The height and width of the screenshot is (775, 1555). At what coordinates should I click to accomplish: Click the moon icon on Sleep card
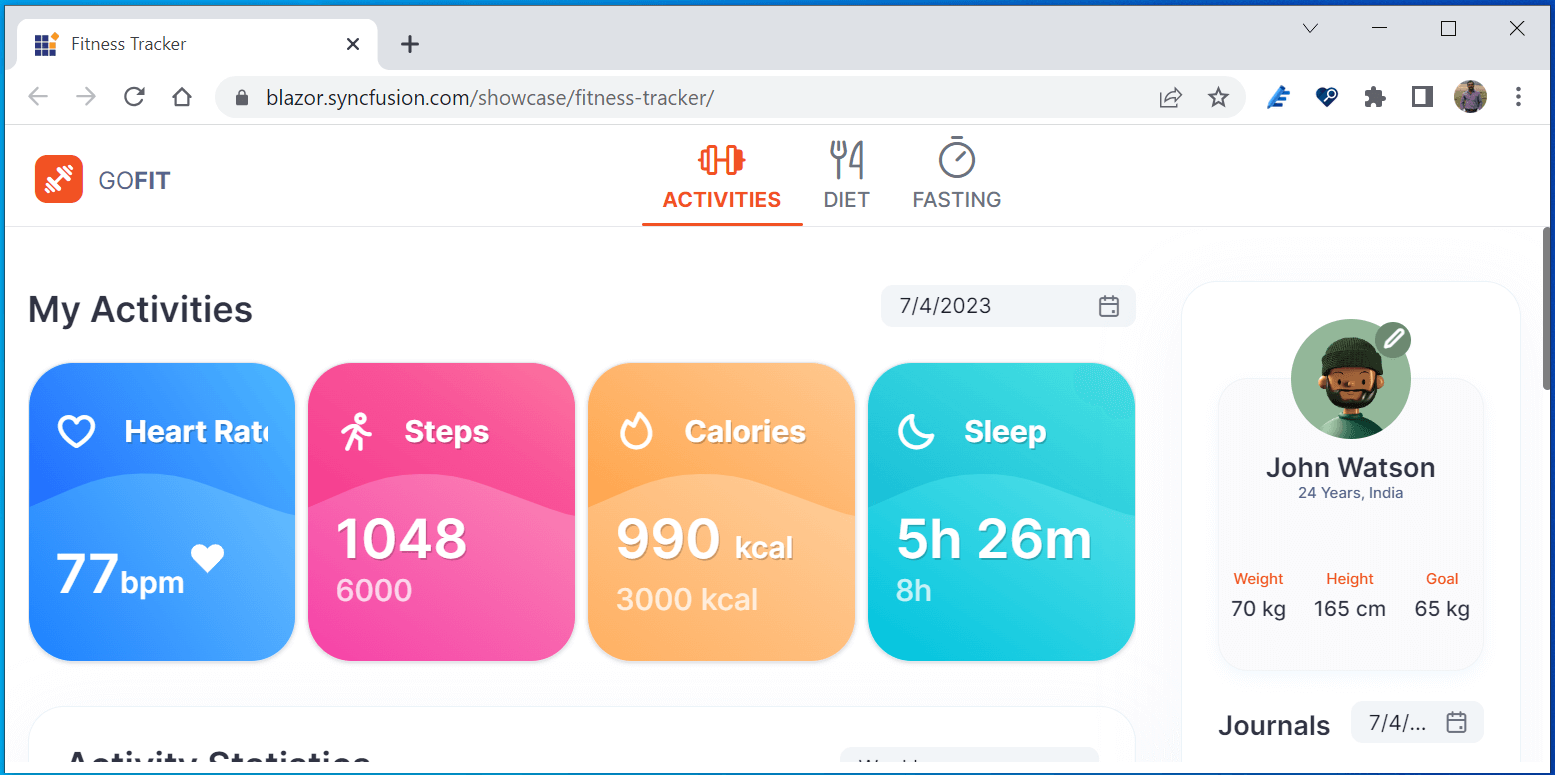point(916,432)
